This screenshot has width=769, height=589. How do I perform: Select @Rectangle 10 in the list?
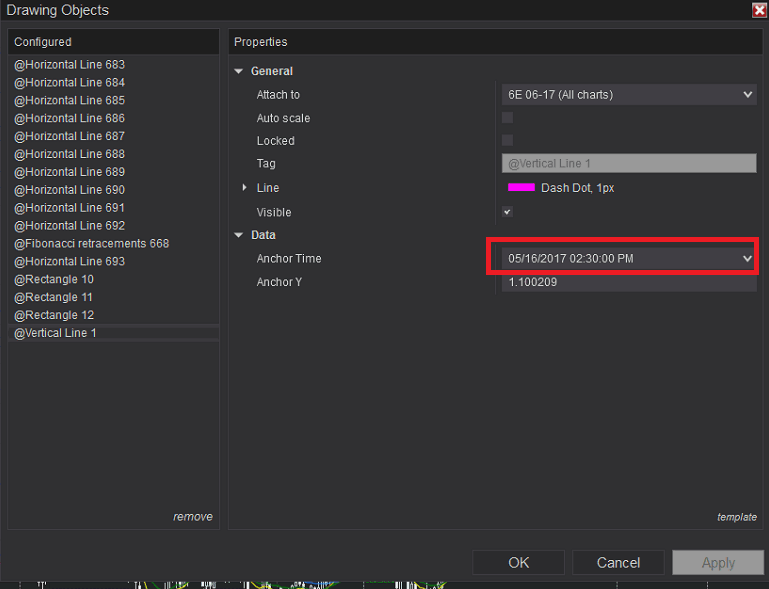(113, 279)
